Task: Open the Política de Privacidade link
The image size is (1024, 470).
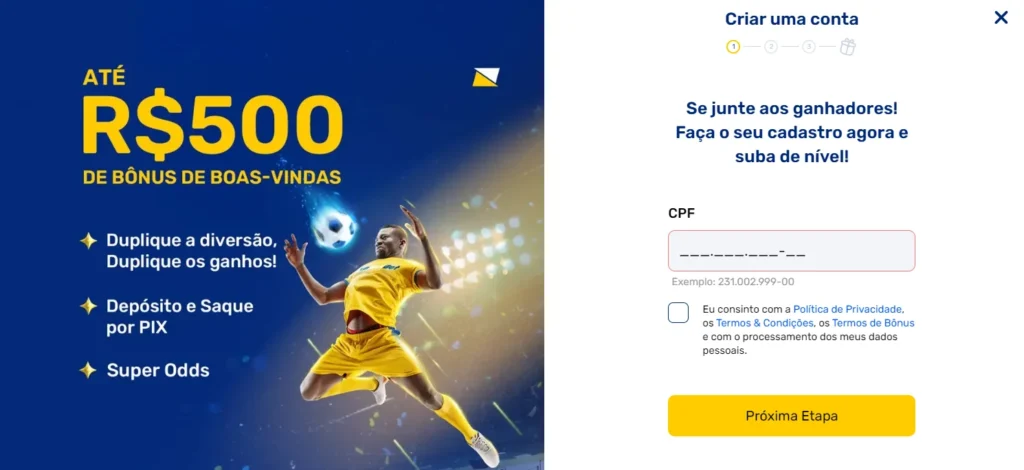Action: tap(848, 309)
